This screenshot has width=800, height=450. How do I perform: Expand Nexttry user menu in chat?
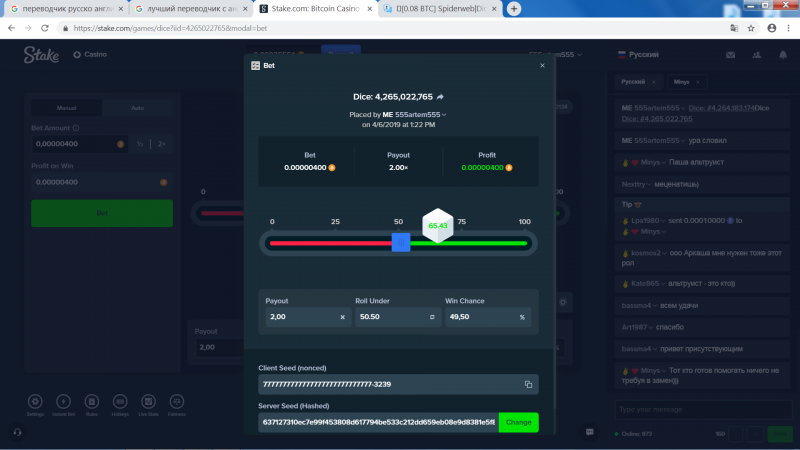(x=649, y=185)
